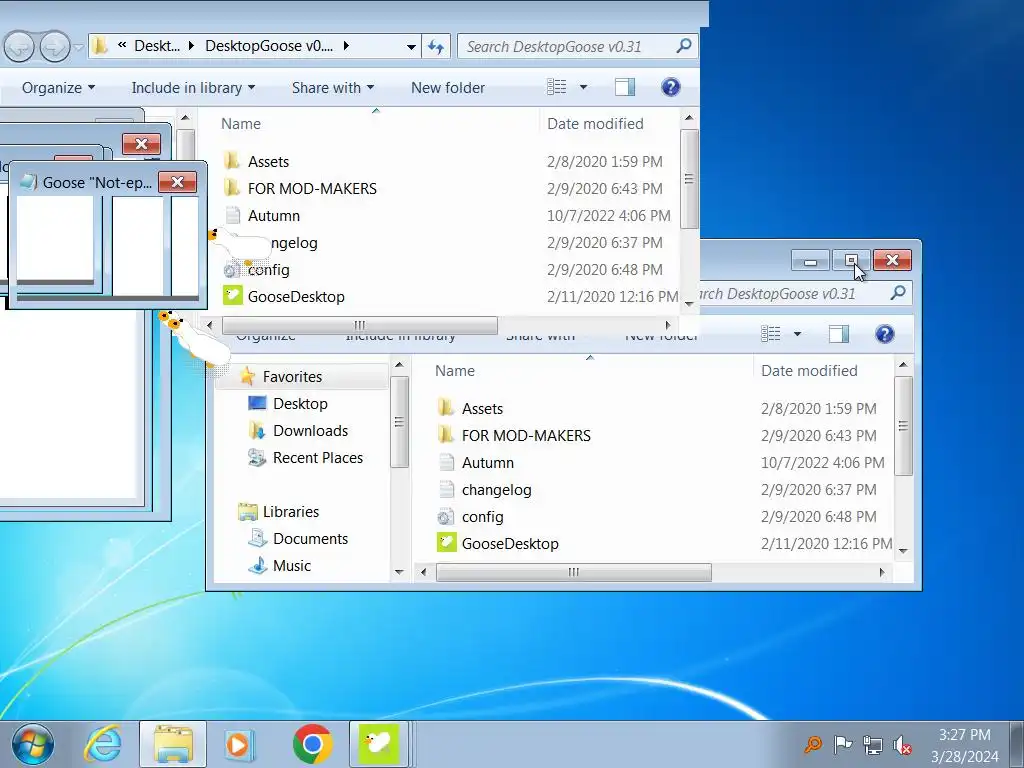Open Desktop in the navigation pane

pyautogui.click(x=300, y=404)
